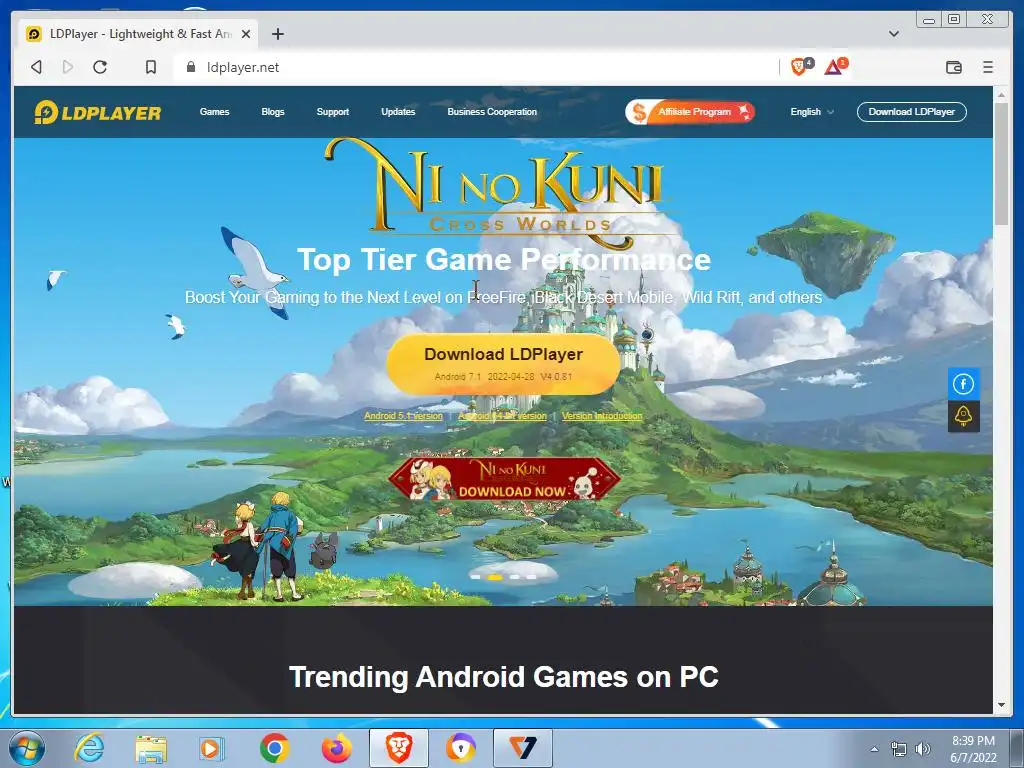Image resolution: width=1024 pixels, height=768 pixels.
Task: Click the volume speaker tray icon
Action: tap(923, 749)
